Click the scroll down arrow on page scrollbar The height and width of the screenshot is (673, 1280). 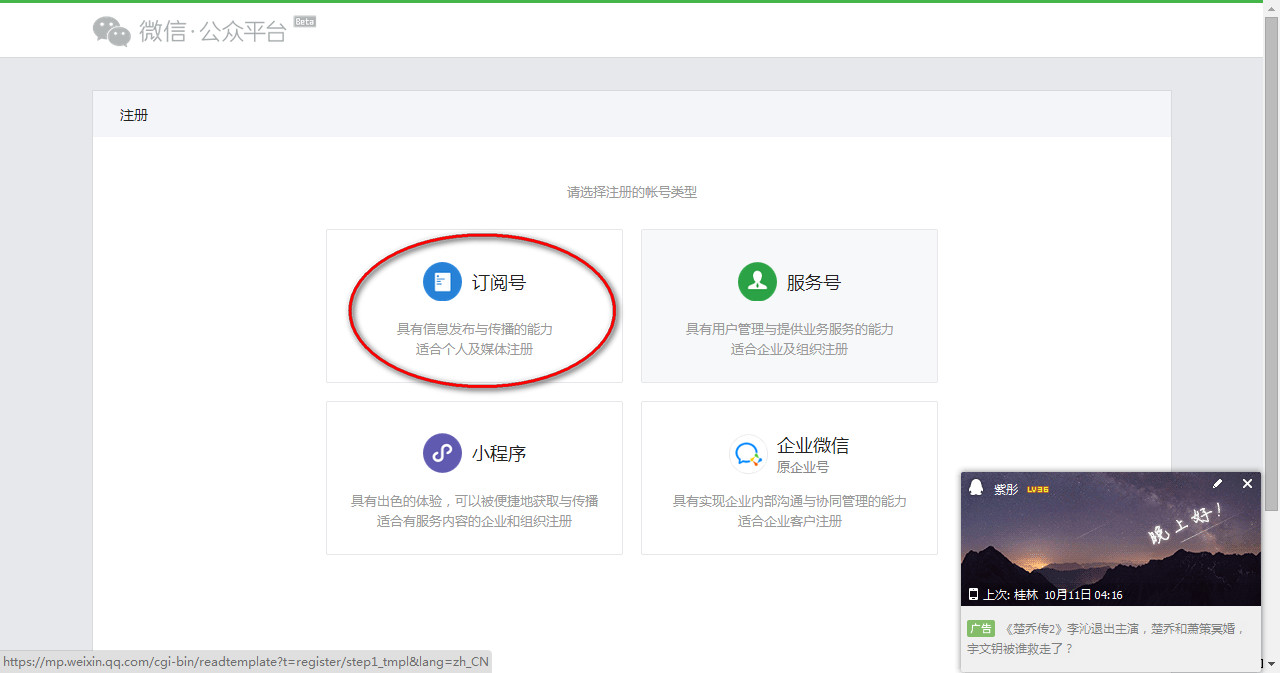tap(1271, 664)
